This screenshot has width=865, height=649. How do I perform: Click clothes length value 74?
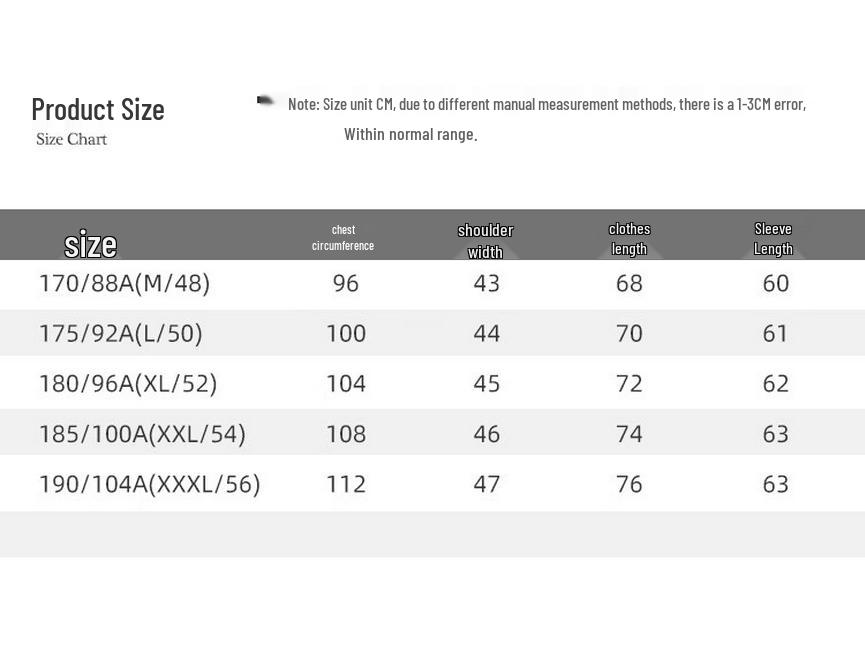(x=629, y=434)
